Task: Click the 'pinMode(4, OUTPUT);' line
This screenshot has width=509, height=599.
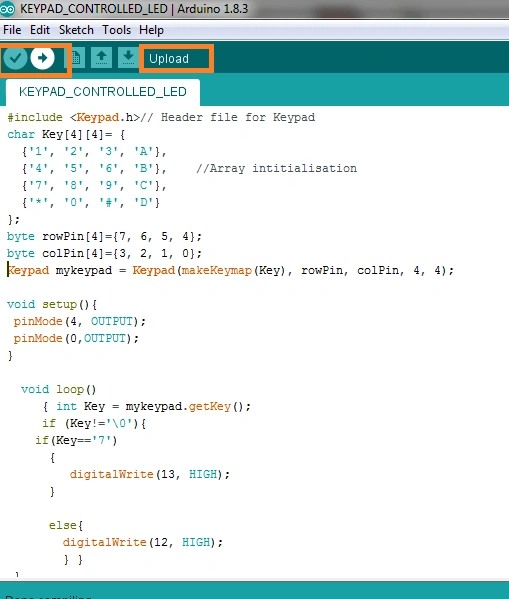Action: tap(80, 322)
